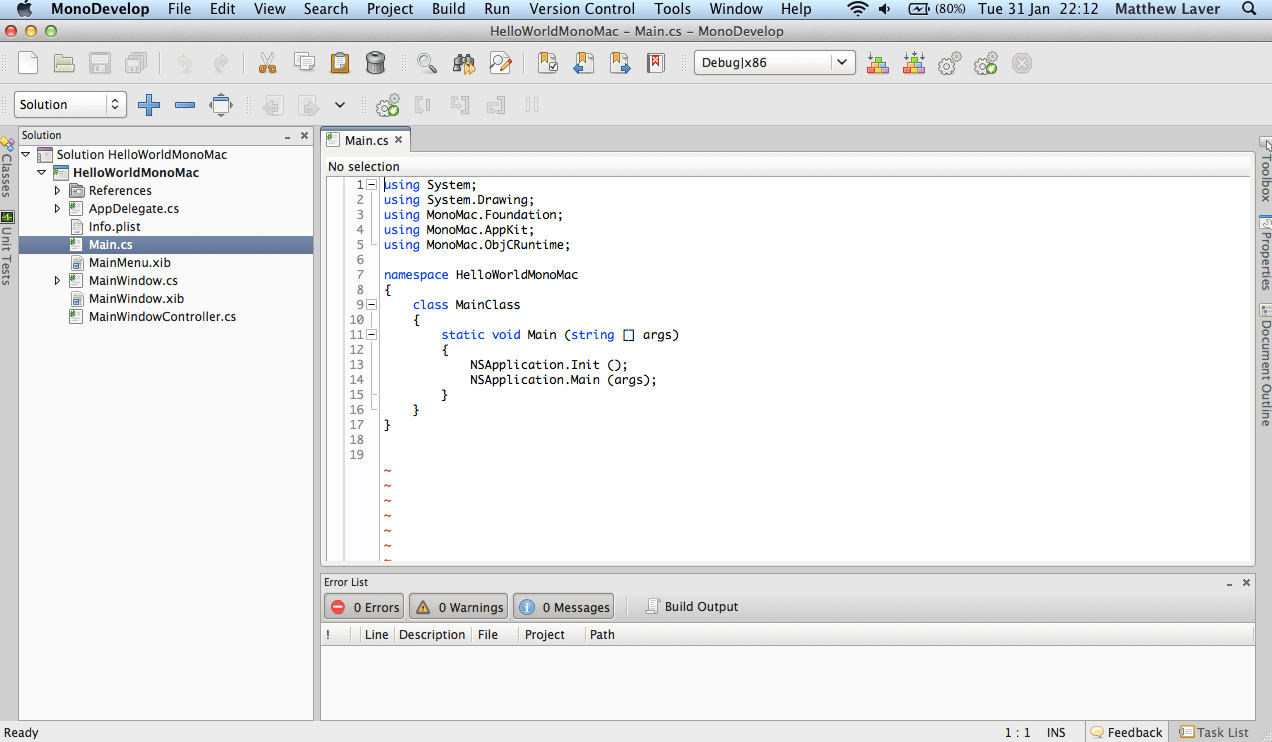The width and height of the screenshot is (1272, 742).
Task: Click the New File toolbar icon
Action: click(28, 63)
